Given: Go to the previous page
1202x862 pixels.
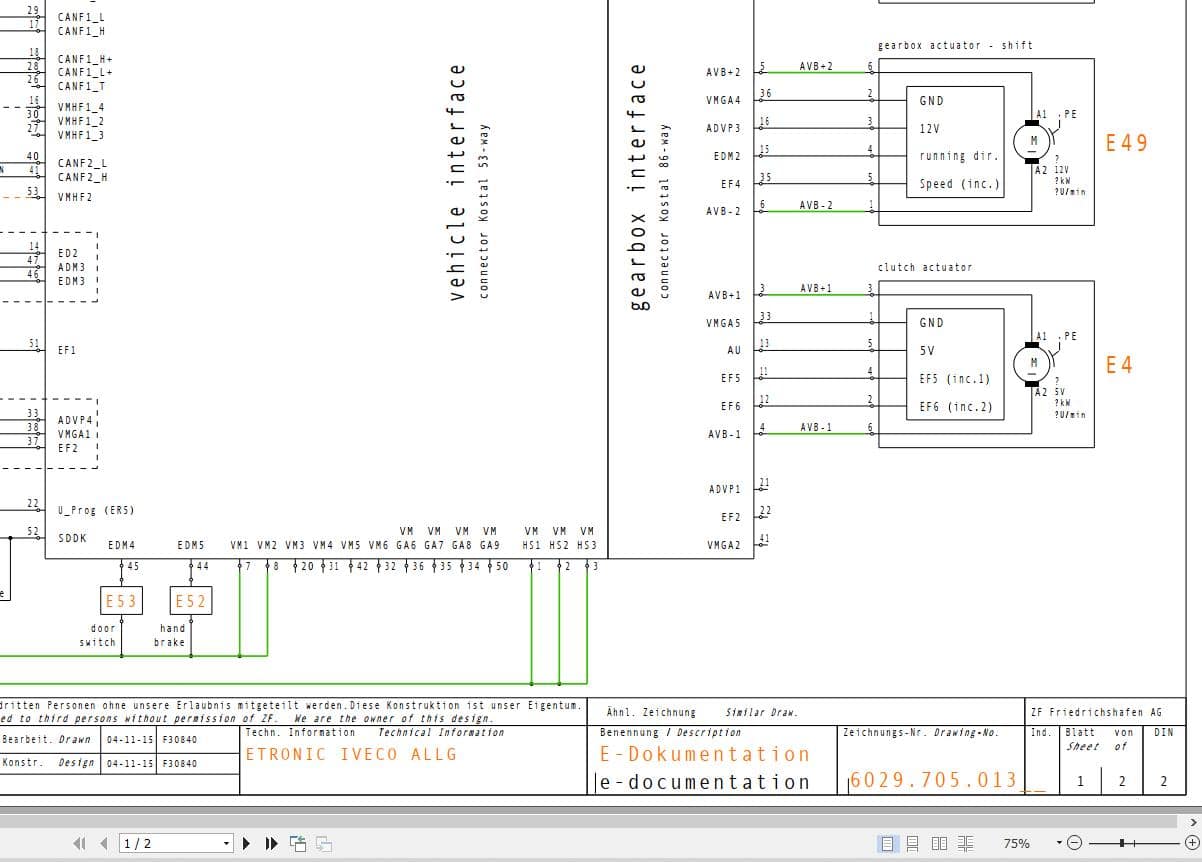Looking at the screenshot, I should pyautogui.click(x=104, y=844).
